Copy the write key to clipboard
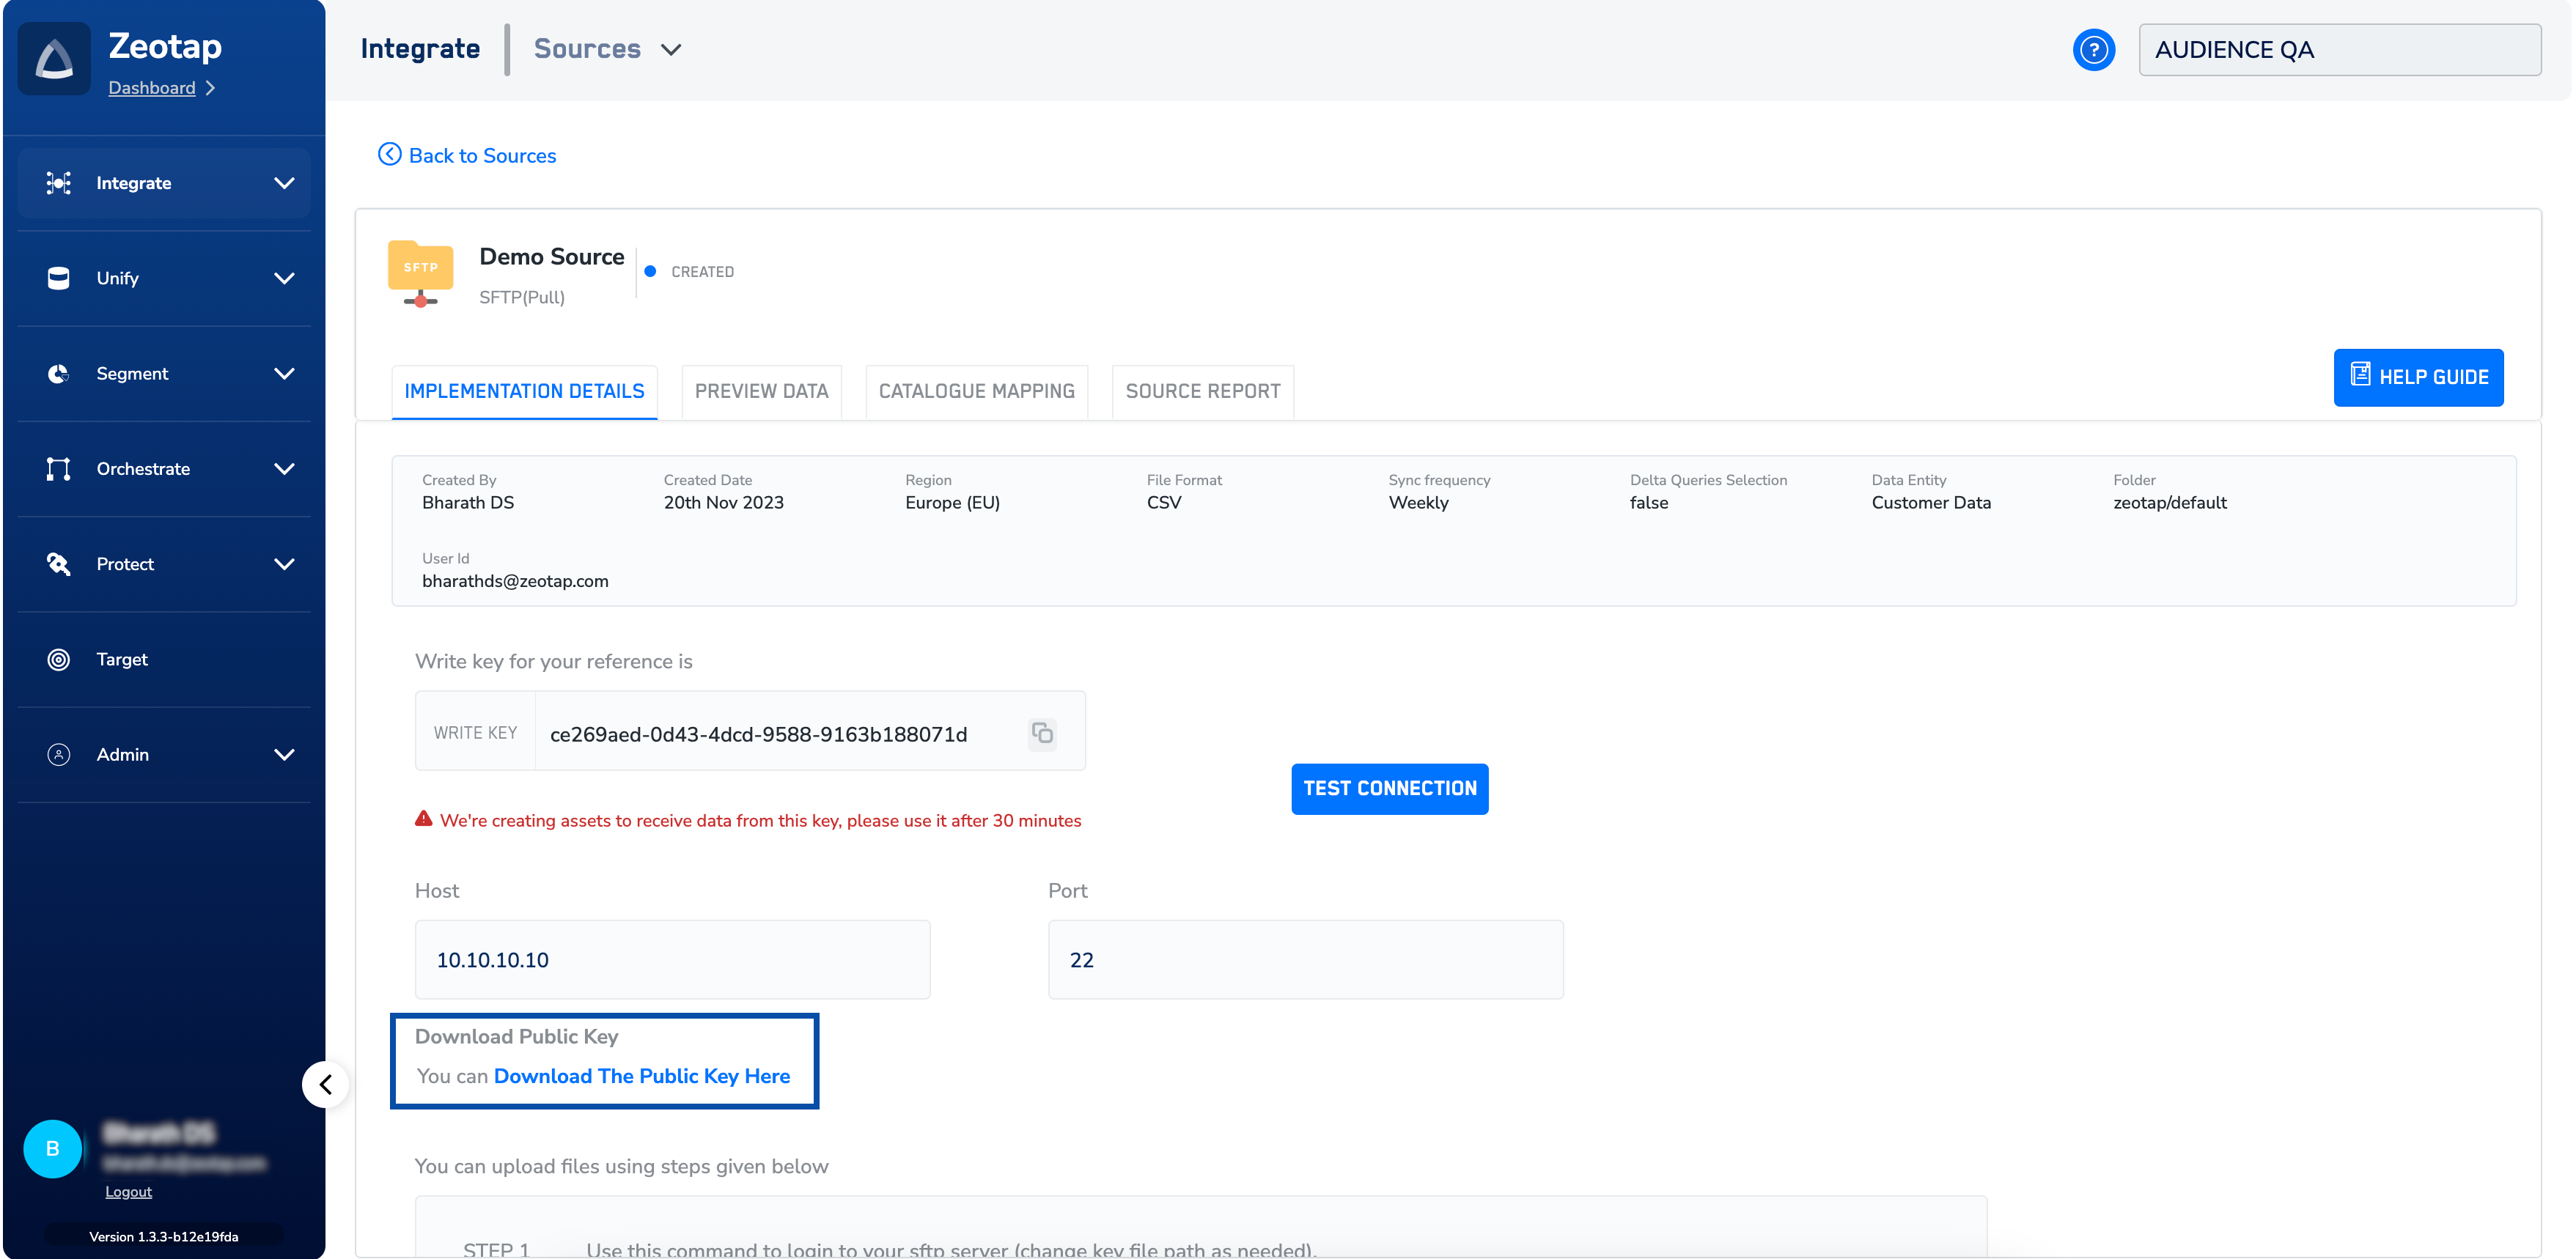Image resolution: width=2576 pixels, height=1259 pixels. [1042, 733]
